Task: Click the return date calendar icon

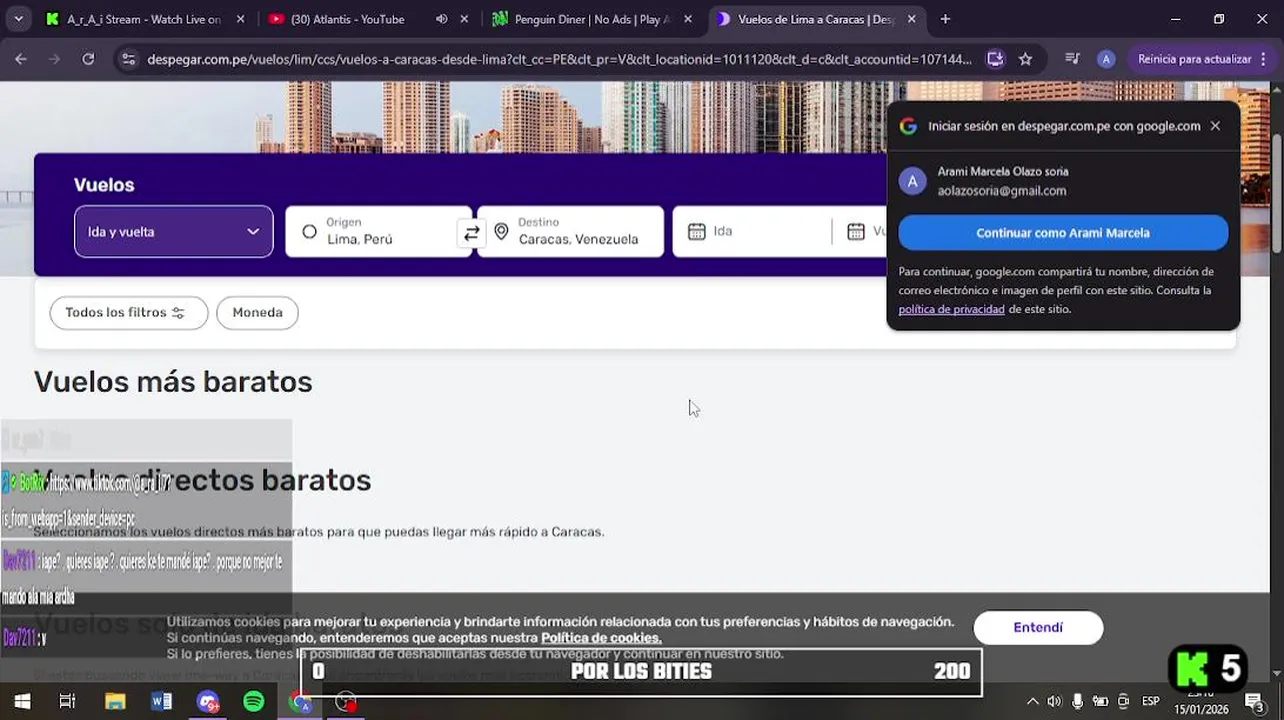Action: click(856, 232)
